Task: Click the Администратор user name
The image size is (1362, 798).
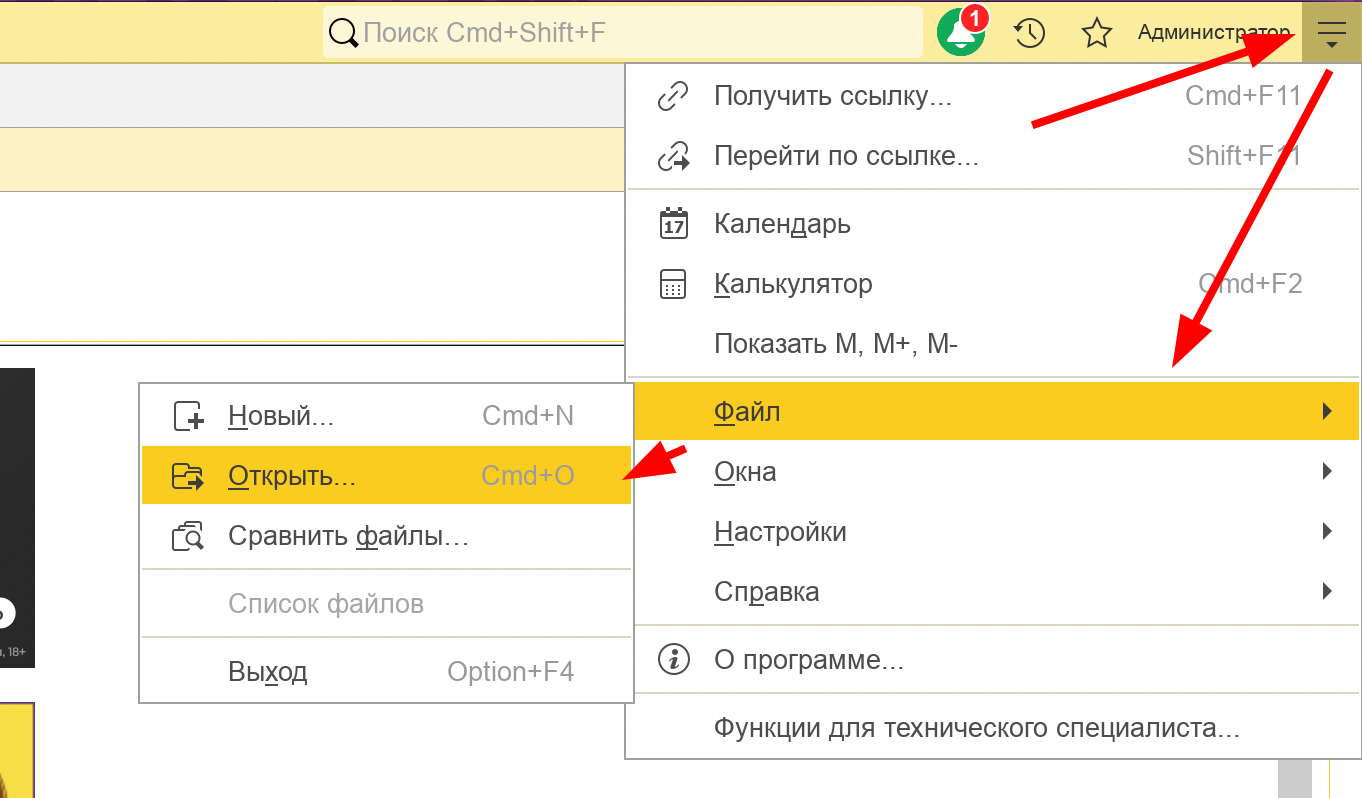Action: coord(1214,33)
